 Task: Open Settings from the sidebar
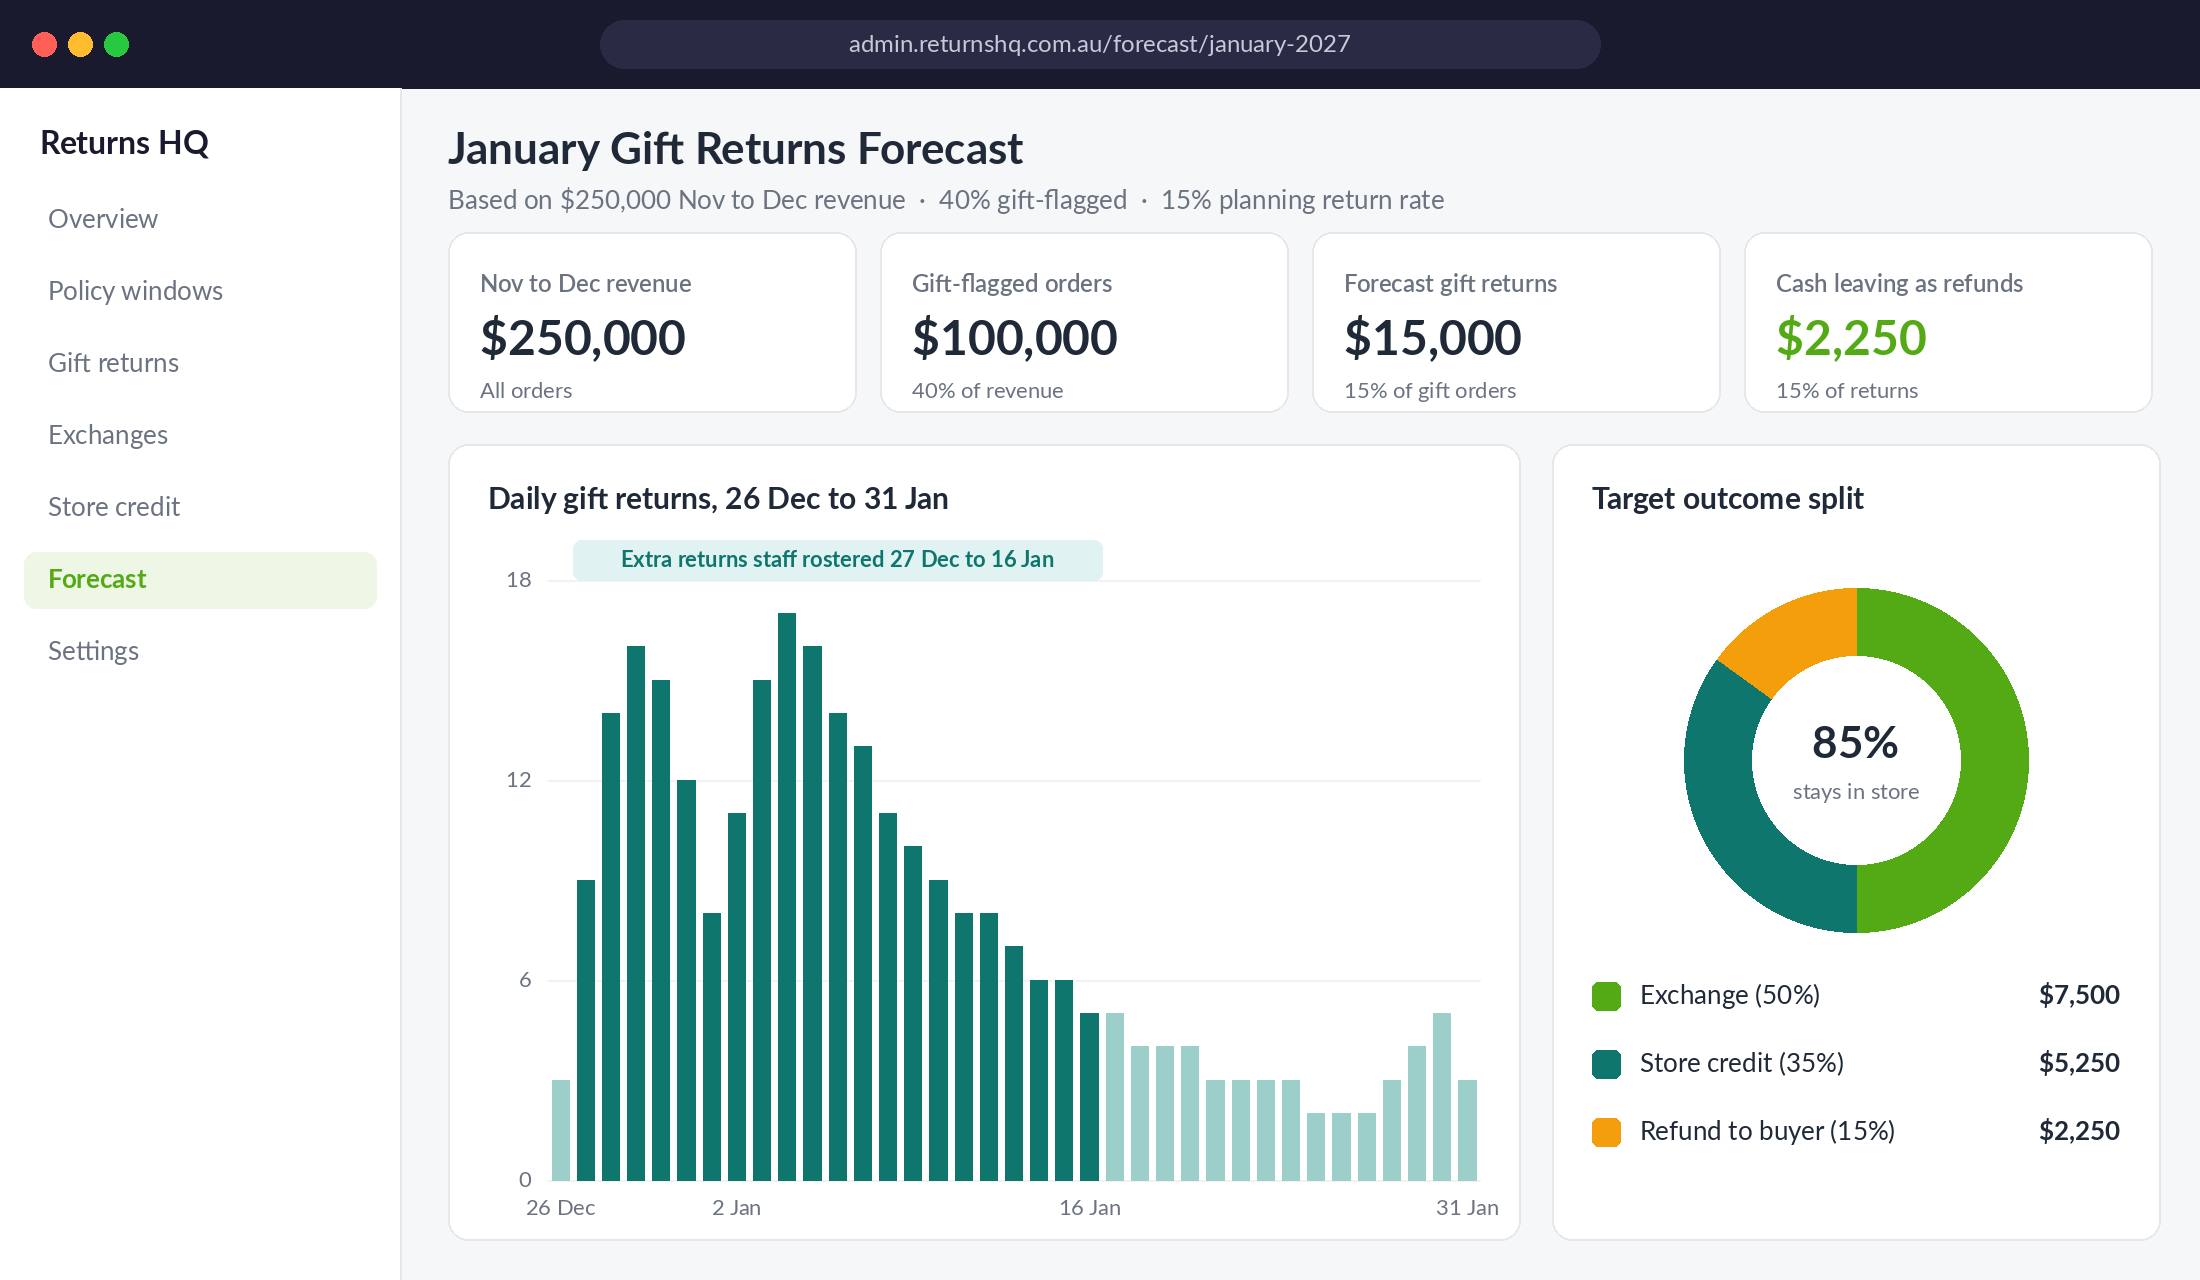93,651
